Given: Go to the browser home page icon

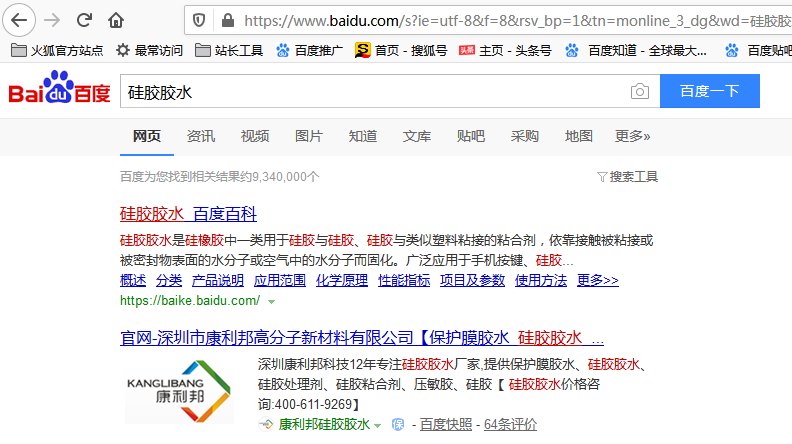Looking at the screenshot, I should (x=117, y=20).
